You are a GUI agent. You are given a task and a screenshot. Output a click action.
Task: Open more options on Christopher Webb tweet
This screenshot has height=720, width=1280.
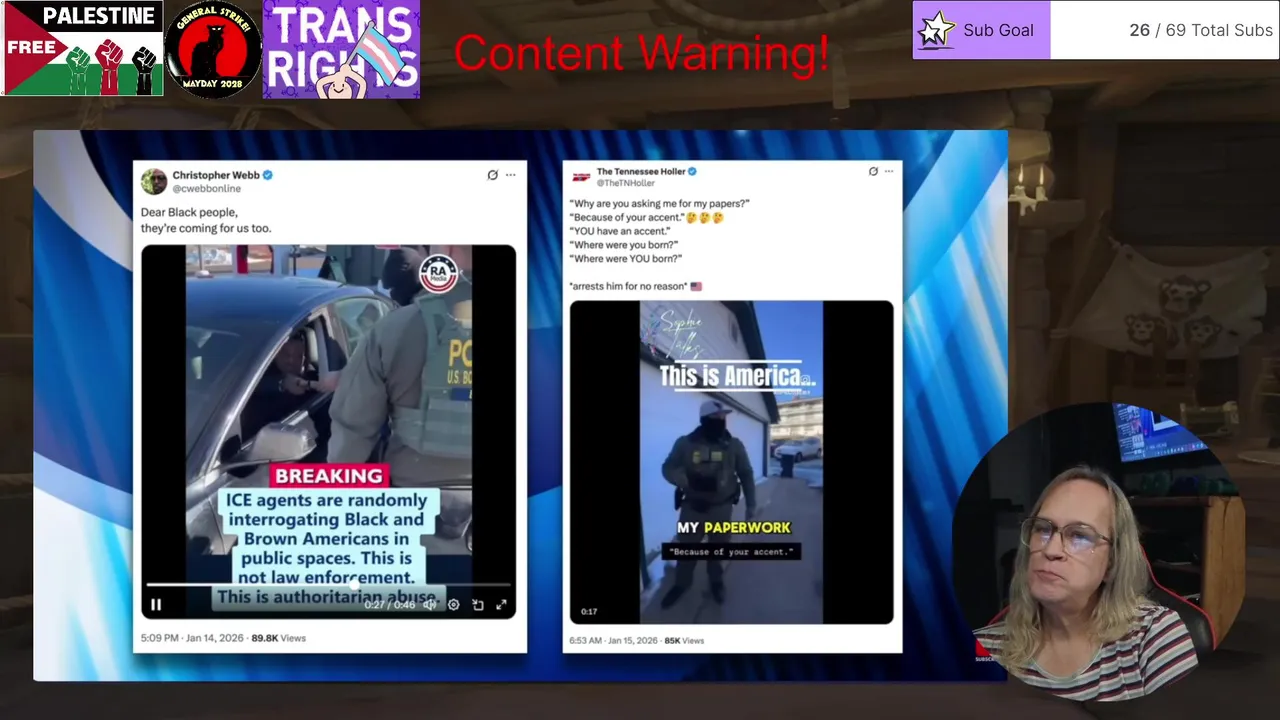[510, 175]
